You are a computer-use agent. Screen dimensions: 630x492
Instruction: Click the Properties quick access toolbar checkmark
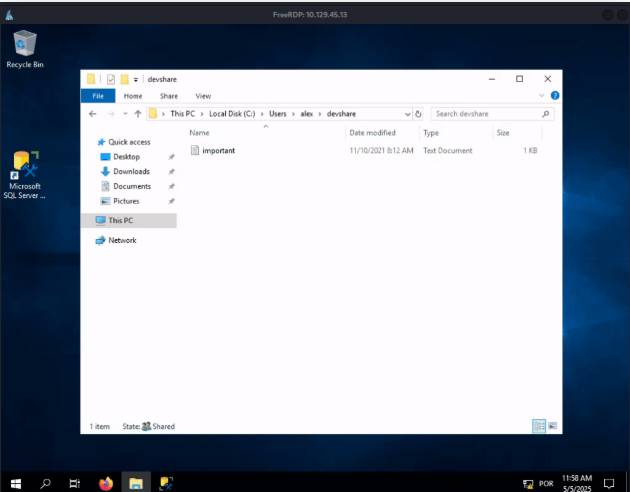point(111,79)
